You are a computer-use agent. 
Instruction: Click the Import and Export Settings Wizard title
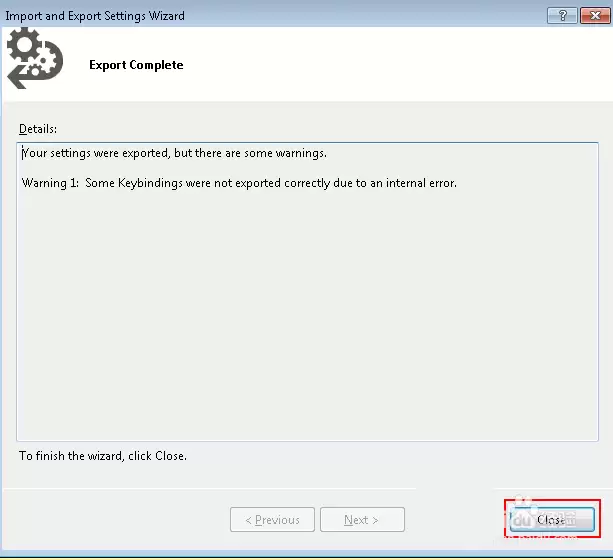click(95, 16)
